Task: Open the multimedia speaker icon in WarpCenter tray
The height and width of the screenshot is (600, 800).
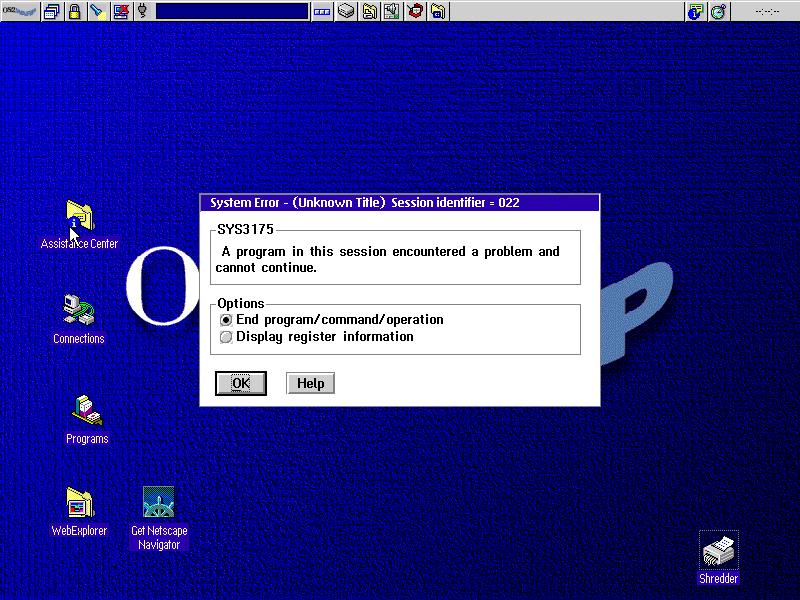Action: coord(392,11)
